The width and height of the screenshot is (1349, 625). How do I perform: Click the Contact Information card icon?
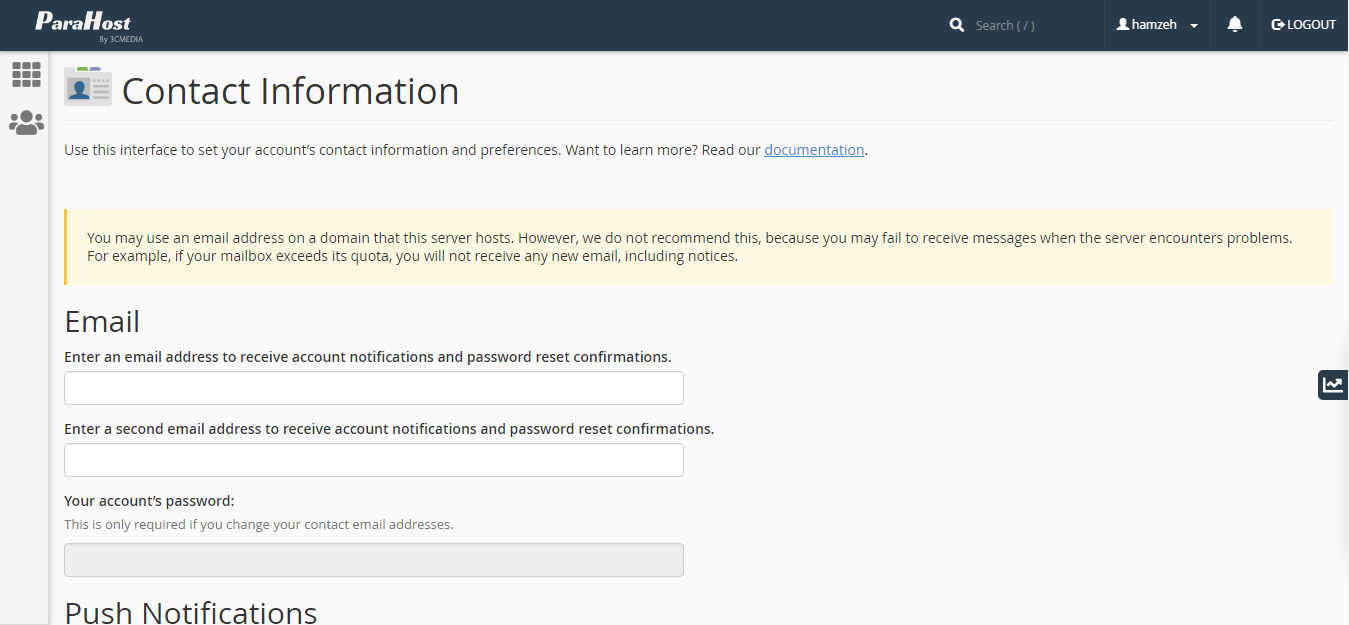[x=88, y=88]
